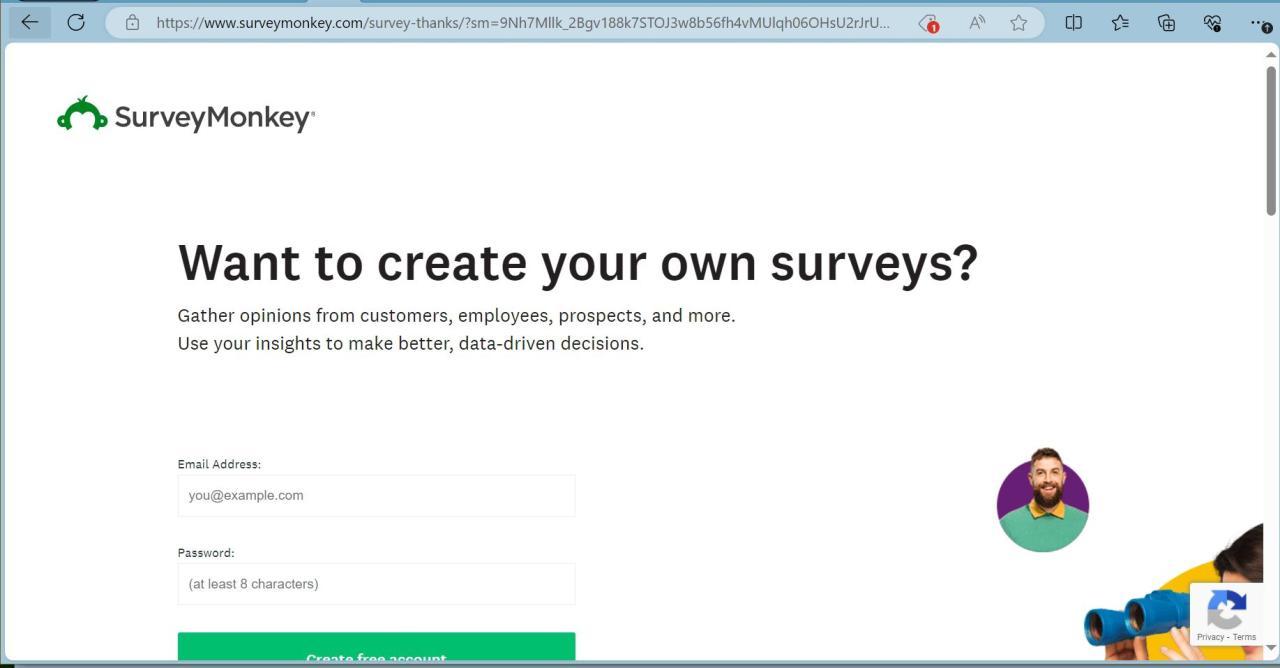This screenshot has height=668, width=1280.
Task: Click the 'Email Address:' label
Action: coord(219,464)
